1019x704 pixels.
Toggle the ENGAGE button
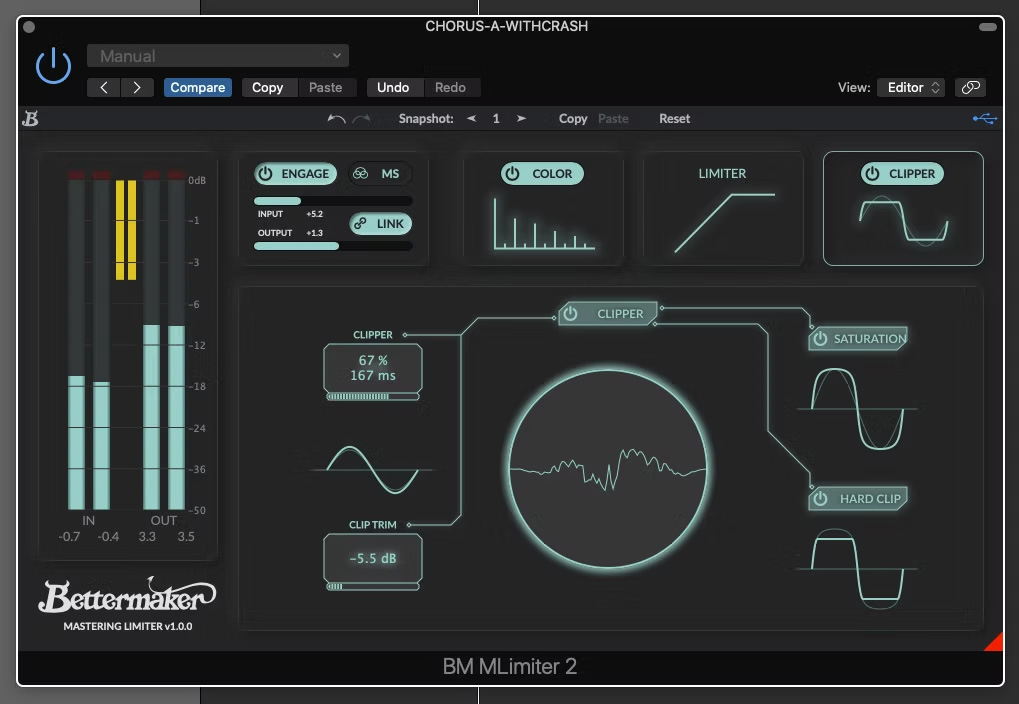296,174
